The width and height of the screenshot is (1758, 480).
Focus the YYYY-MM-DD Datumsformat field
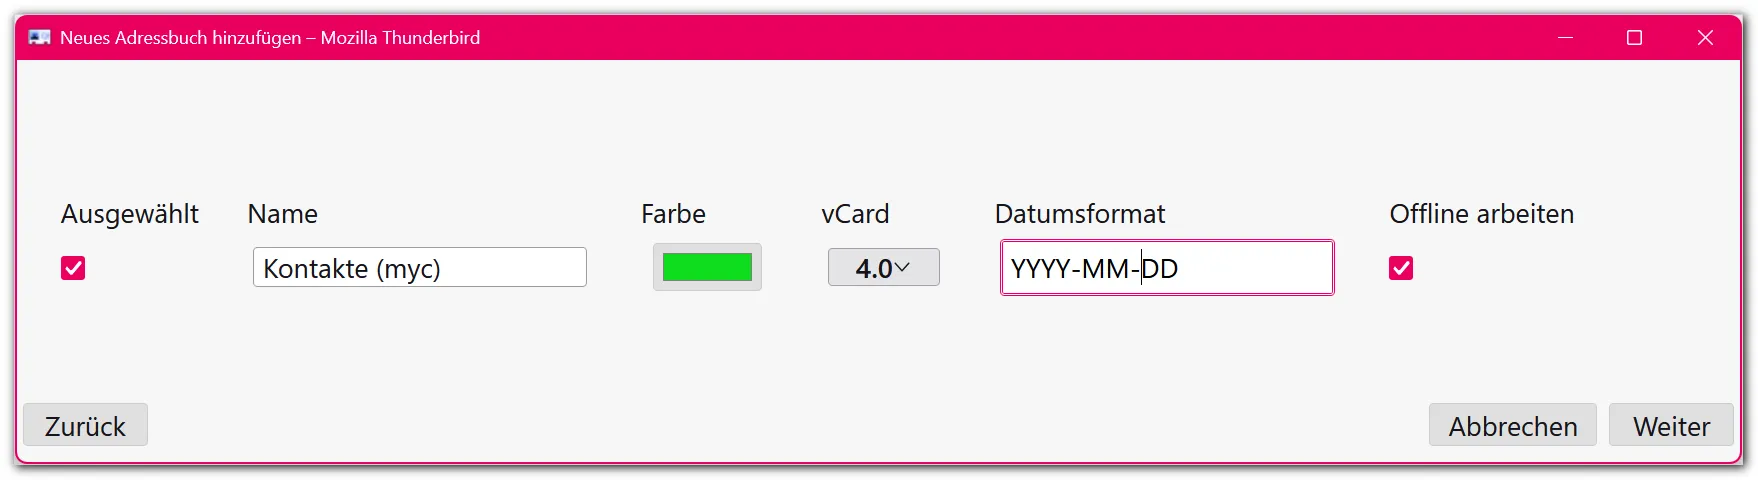1167,267
